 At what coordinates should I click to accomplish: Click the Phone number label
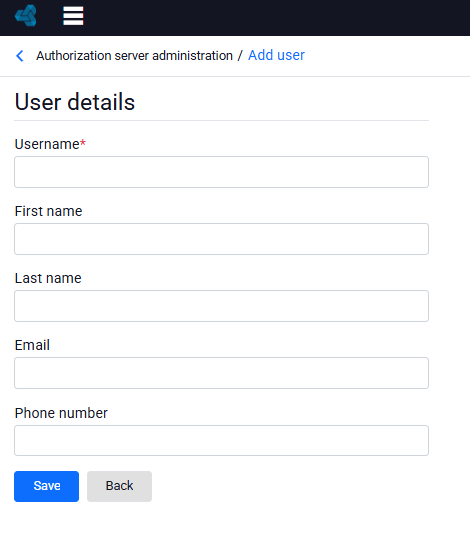pos(61,413)
